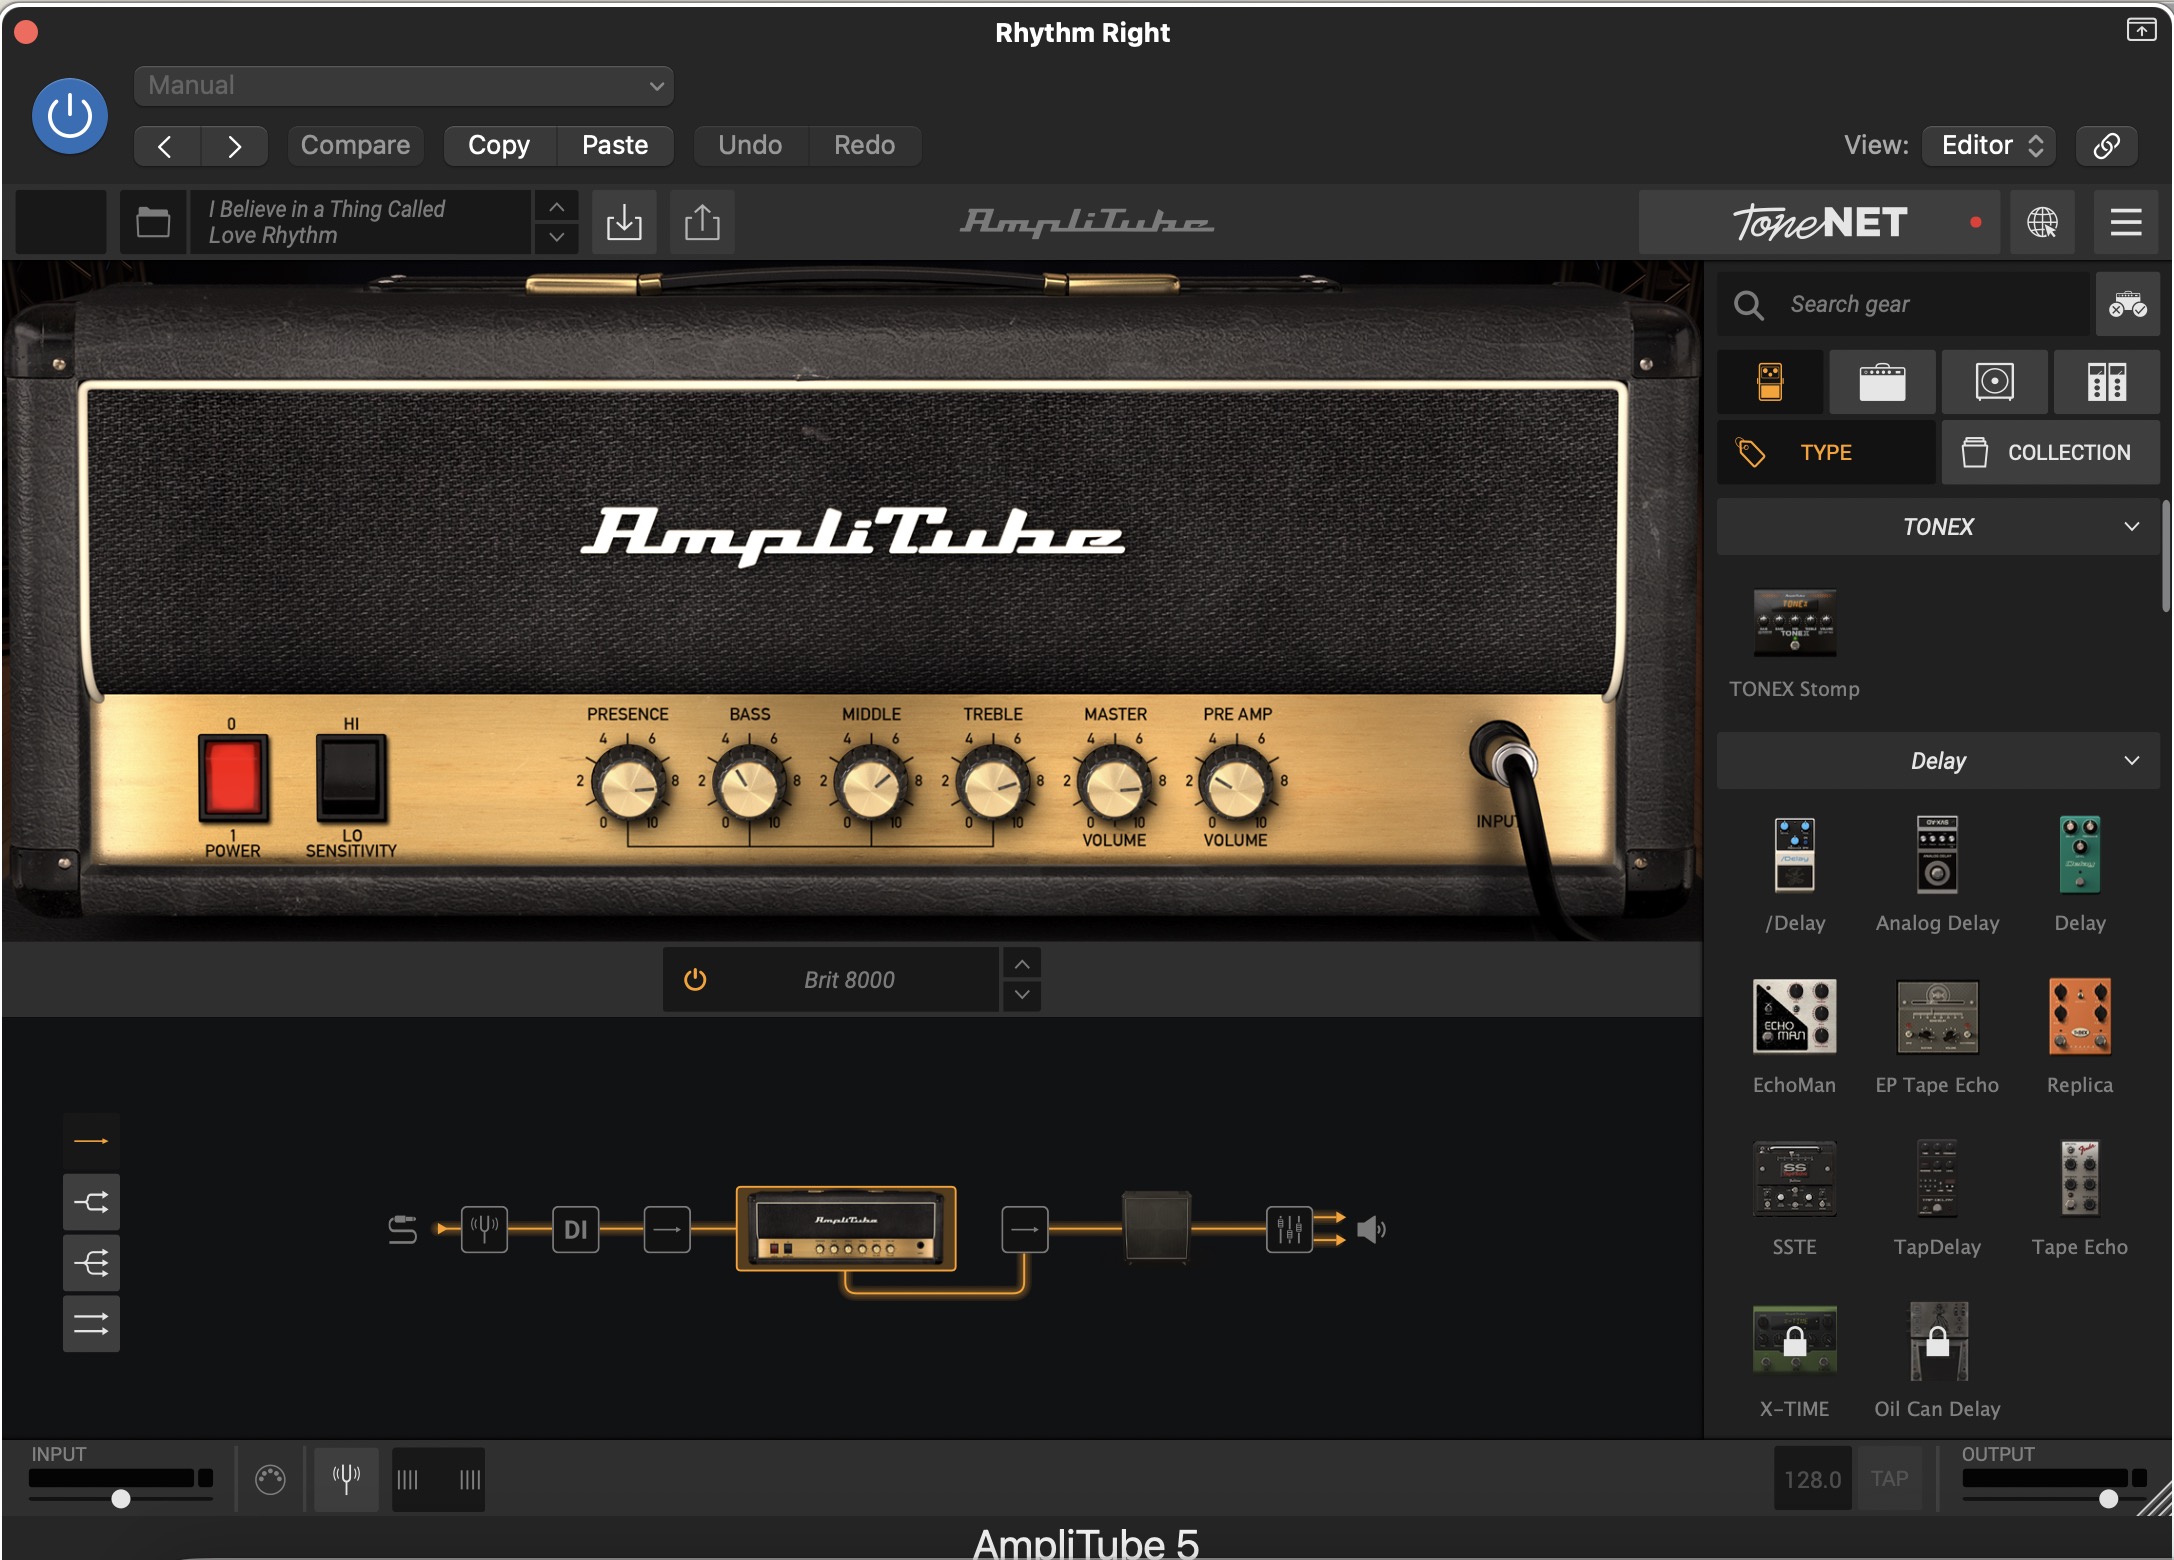Go to next preset with right arrow
The width and height of the screenshot is (2174, 1560).
point(234,146)
